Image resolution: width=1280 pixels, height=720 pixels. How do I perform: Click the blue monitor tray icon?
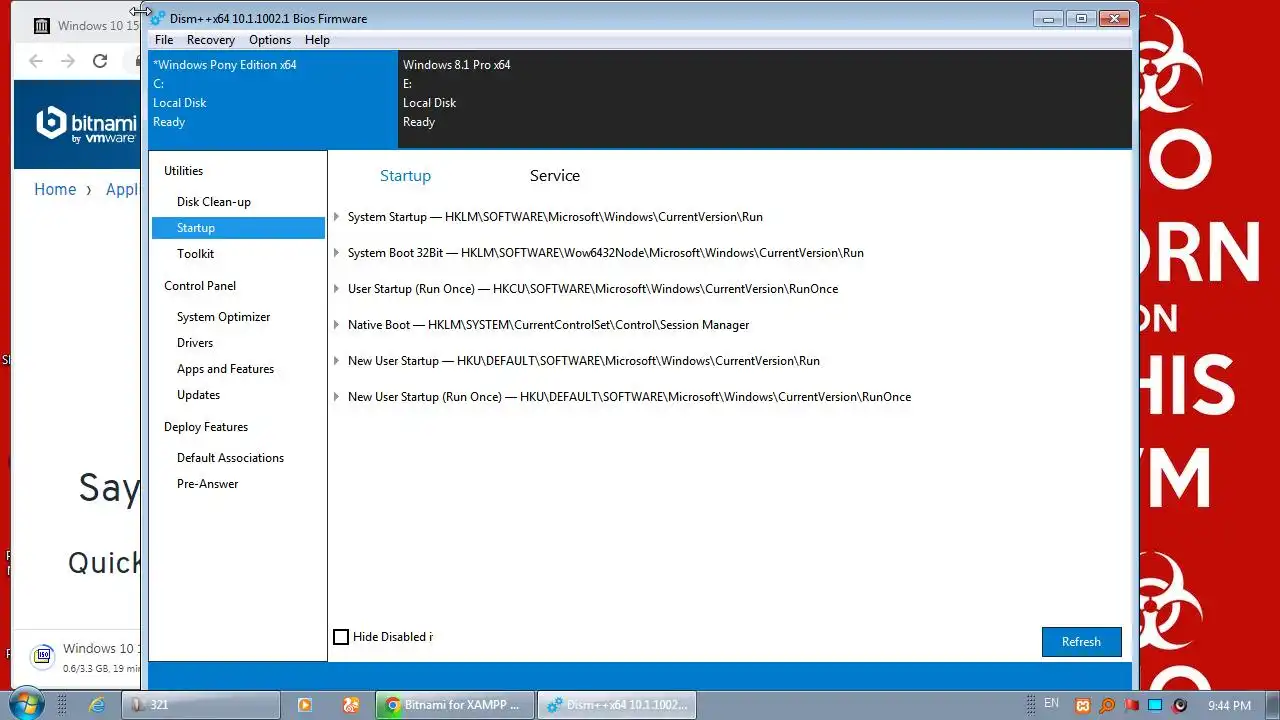pyautogui.click(x=1155, y=705)
